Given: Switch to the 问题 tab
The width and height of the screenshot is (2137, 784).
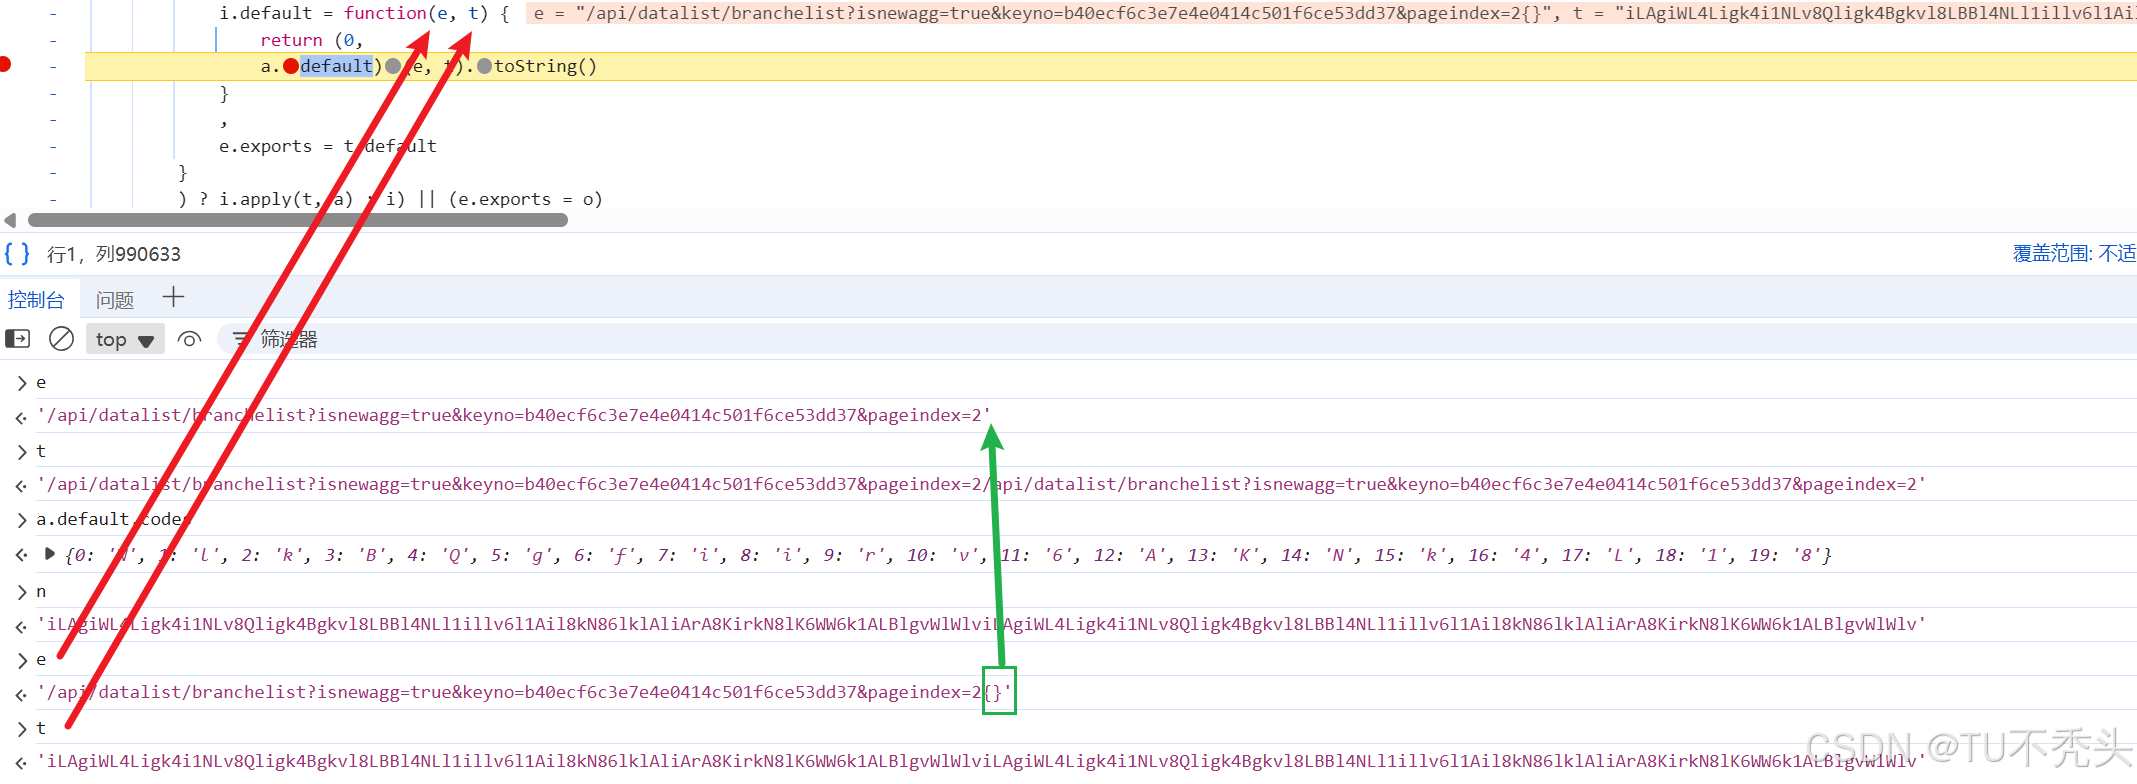Looking at the screenshot, I should pos(115,300).
